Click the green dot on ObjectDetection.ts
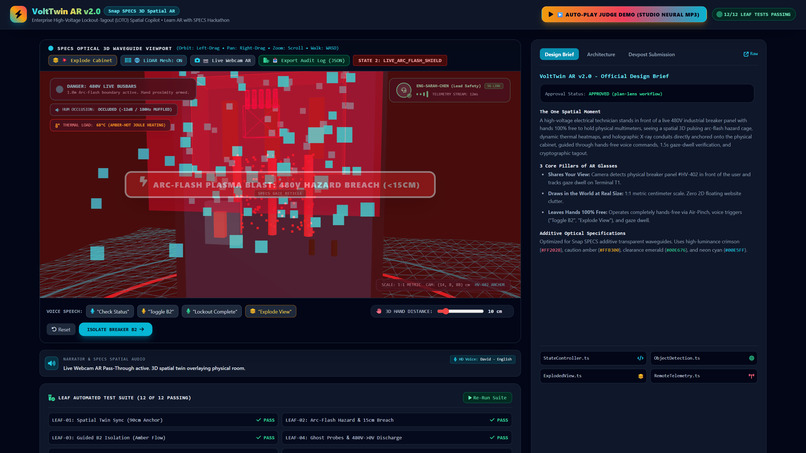Image resolution: width=806 pixels, height=453 pixels. point(752,358)
